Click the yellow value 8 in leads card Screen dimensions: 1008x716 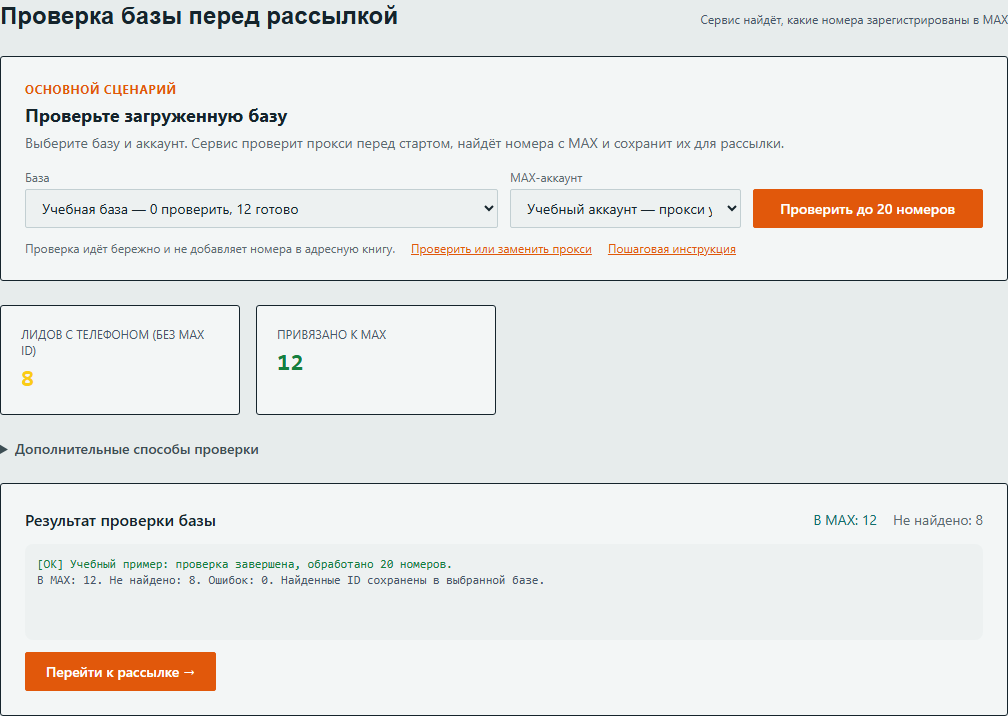click(27, 379)
